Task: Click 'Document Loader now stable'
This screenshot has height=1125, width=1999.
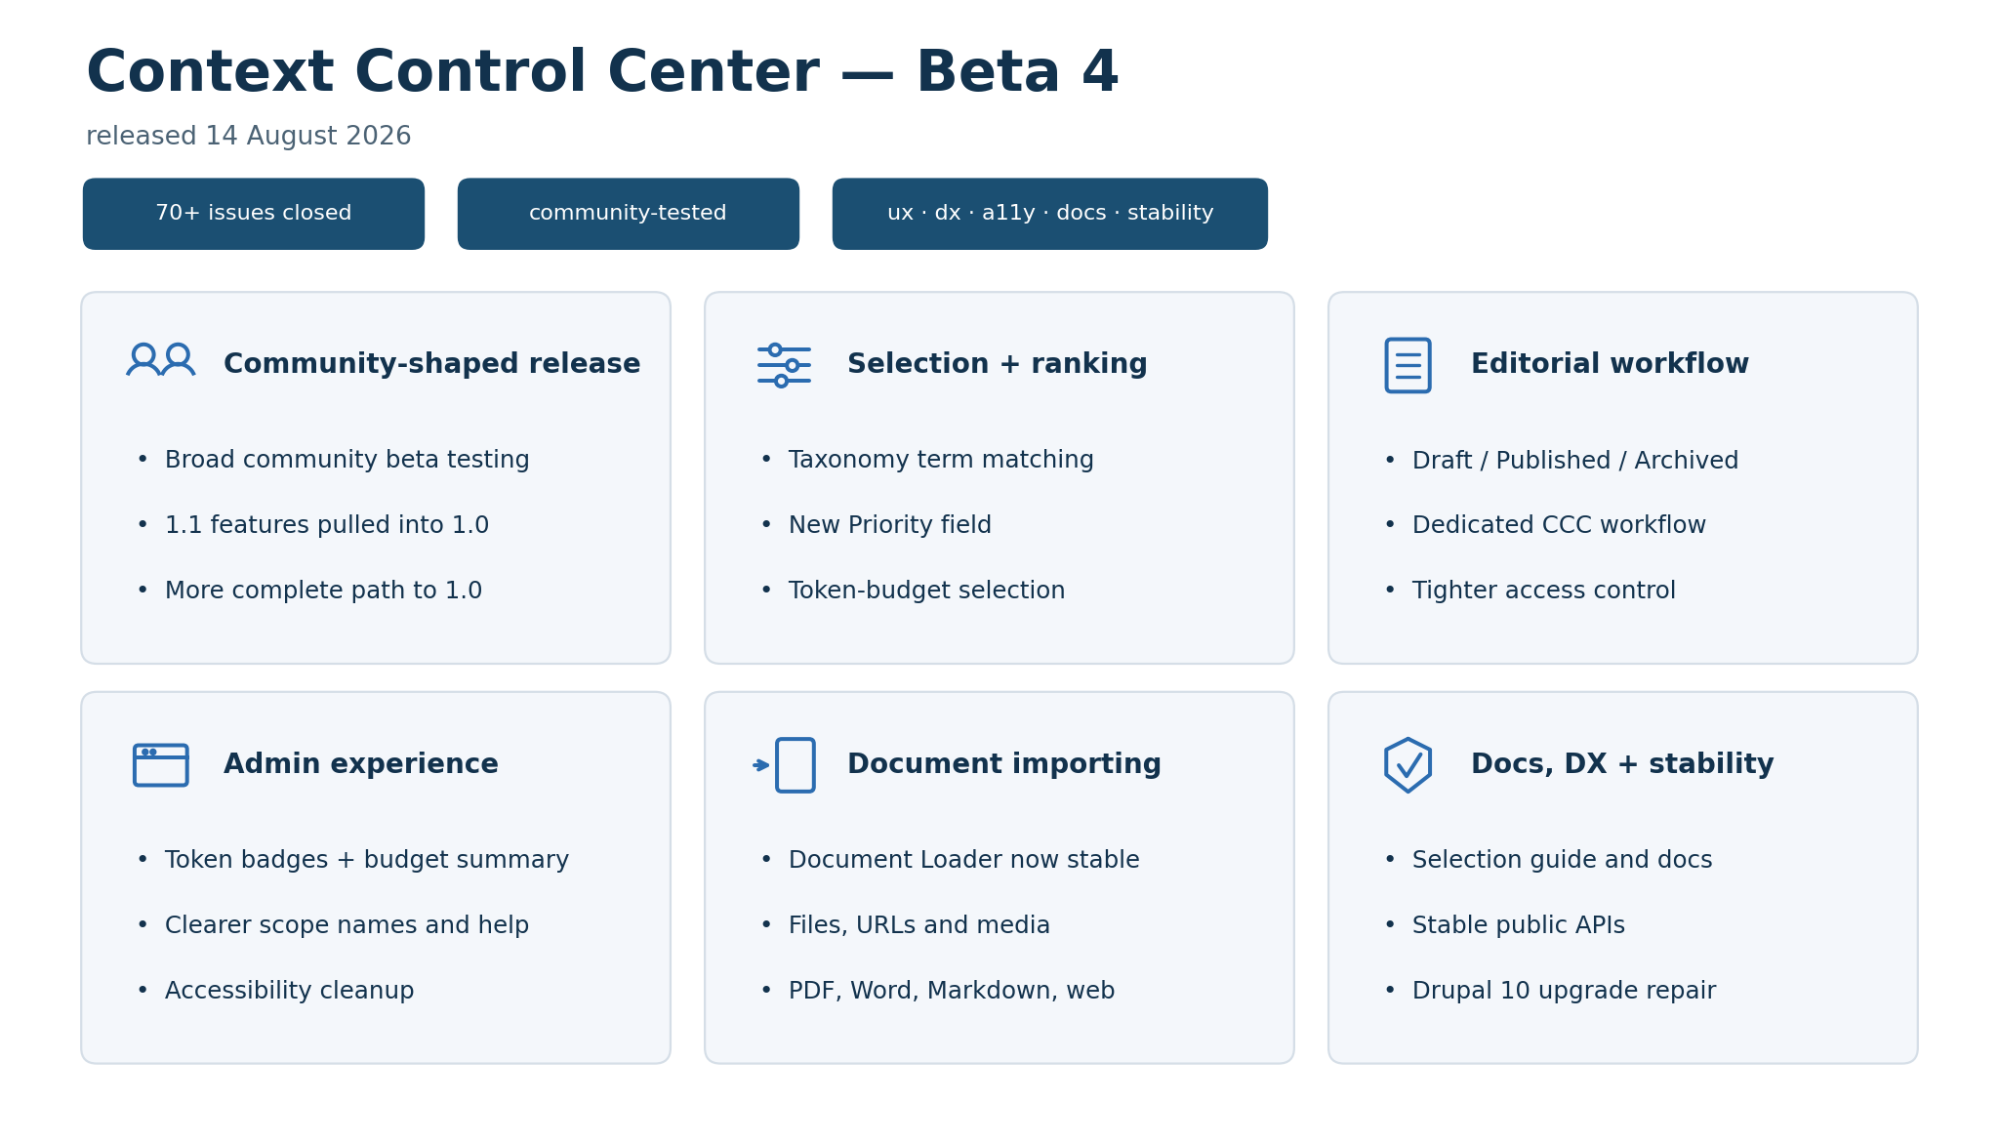Action: (964, 860)
